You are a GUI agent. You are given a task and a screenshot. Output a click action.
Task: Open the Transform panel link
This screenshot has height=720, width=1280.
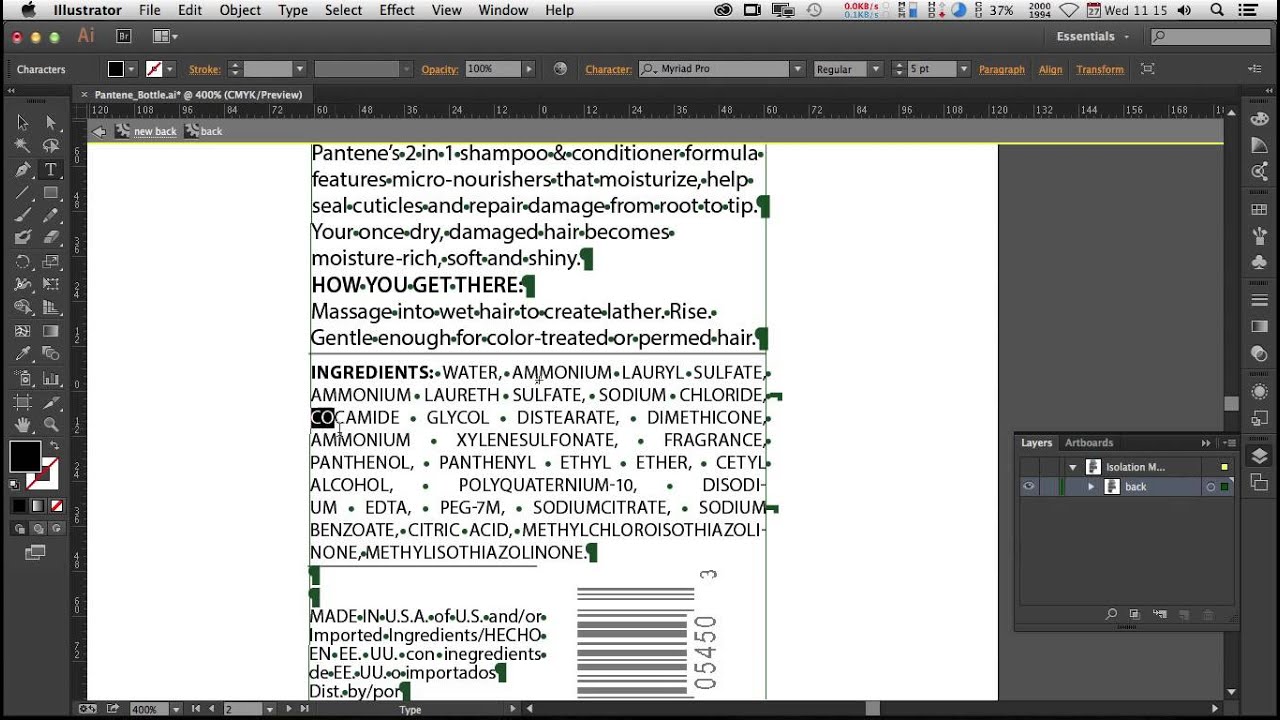pyautogui.click(x=1100, y=69)
